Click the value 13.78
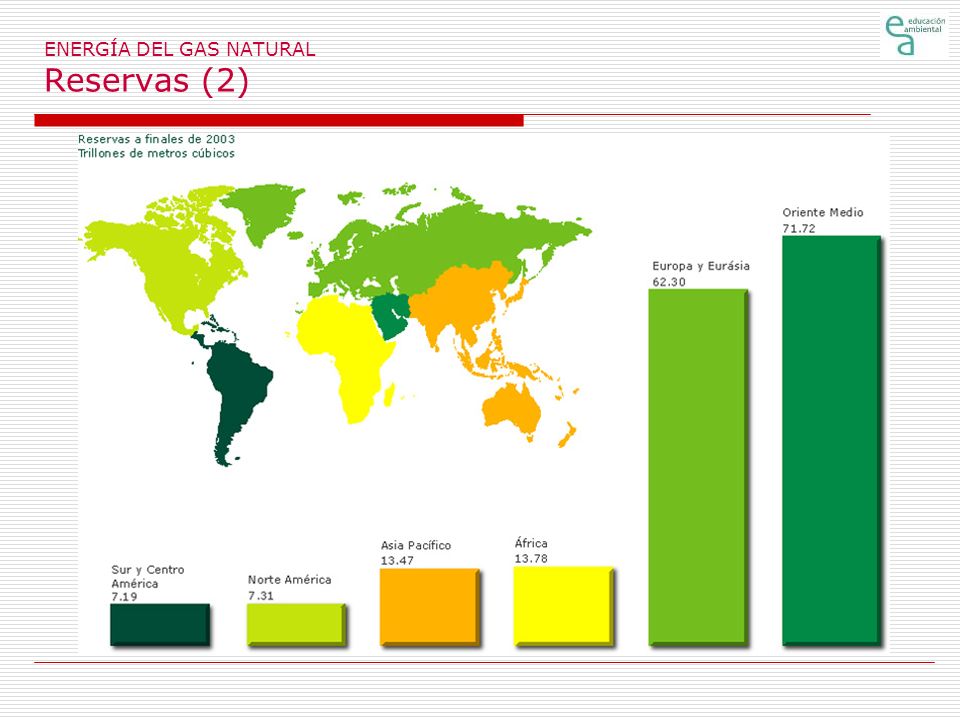This screenshot has height=720, width=960. coord(531,558)
